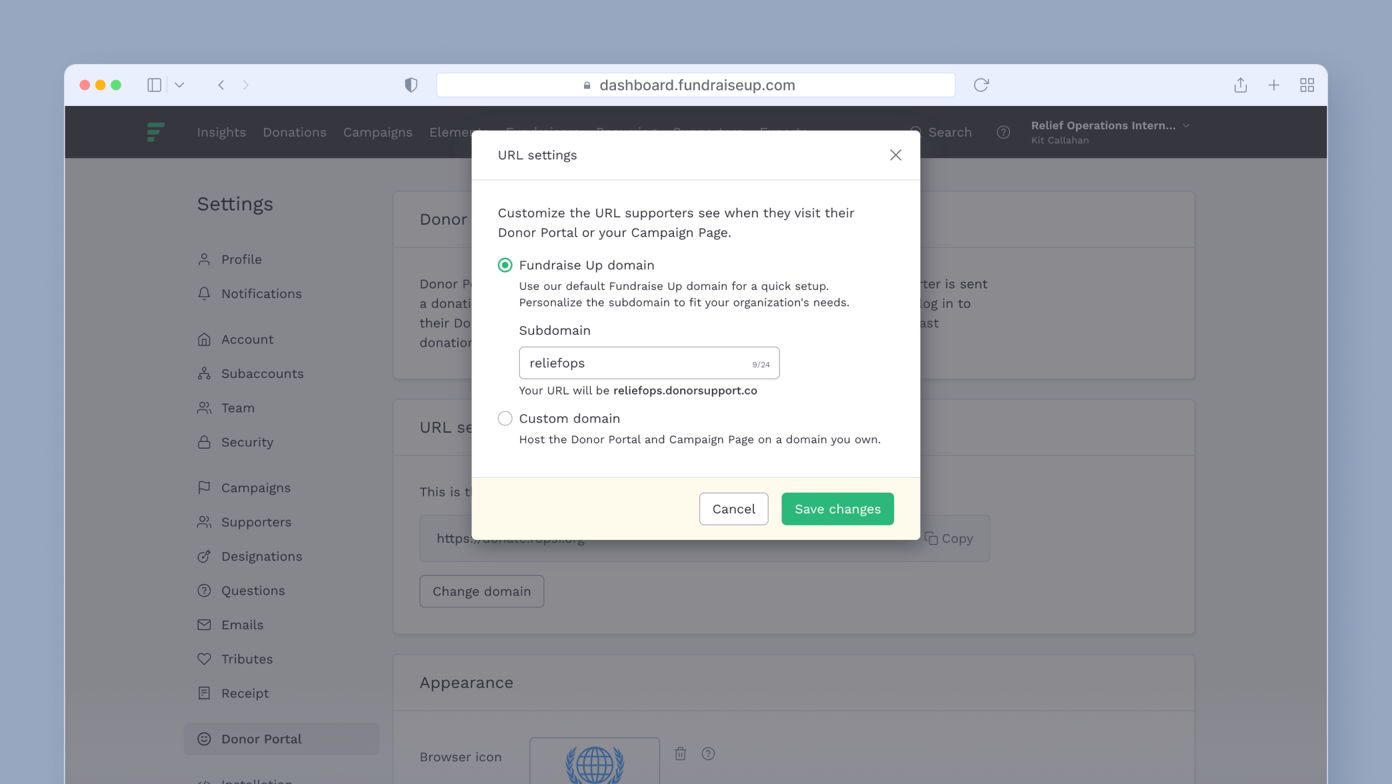The image size is (1392, 784).
Task: Select the Fundraise Up domain radio option
Action: [505, 265]
